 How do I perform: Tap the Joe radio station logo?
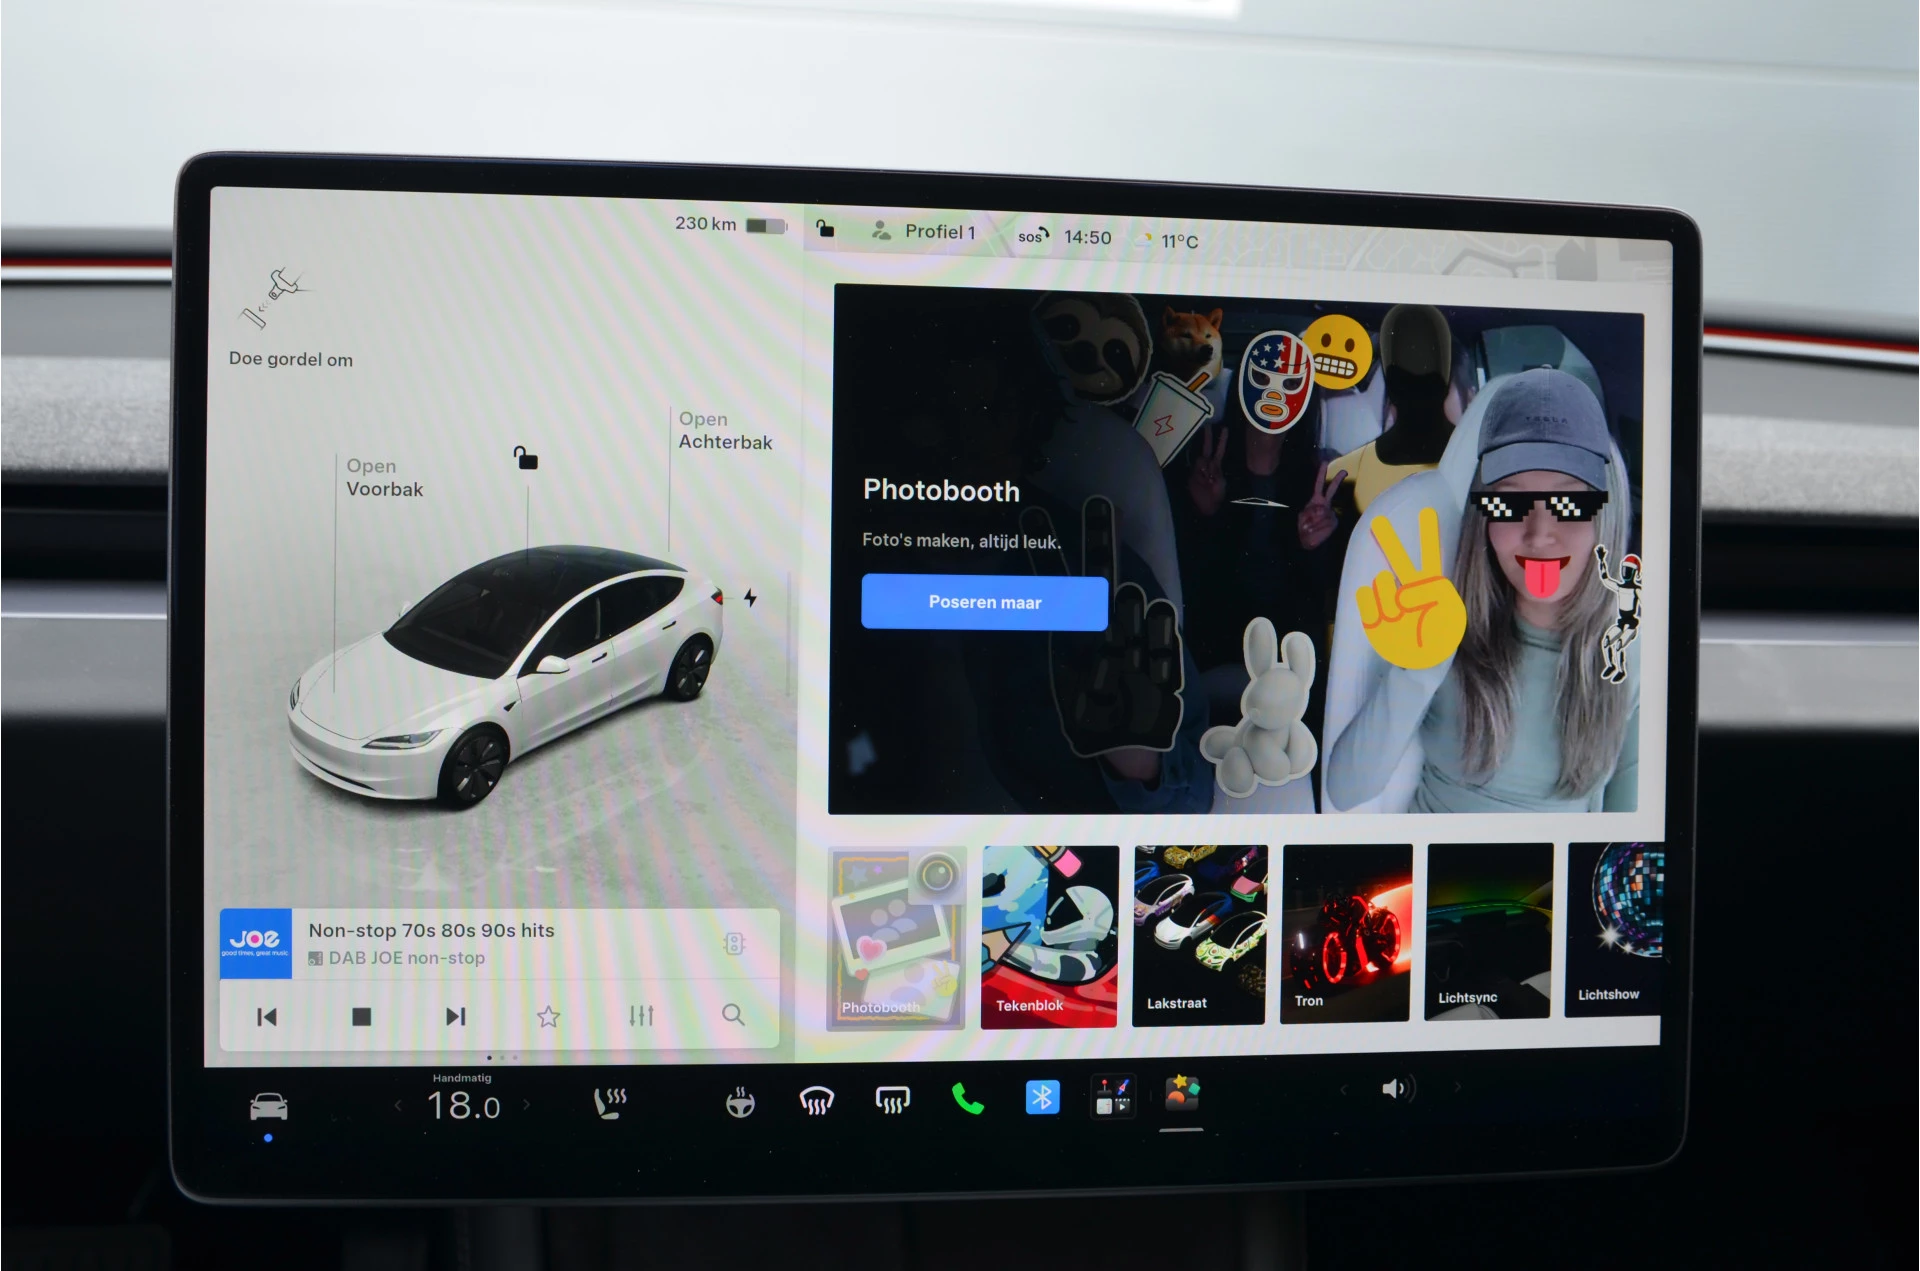pyautogui.click(x=255, y=943)
